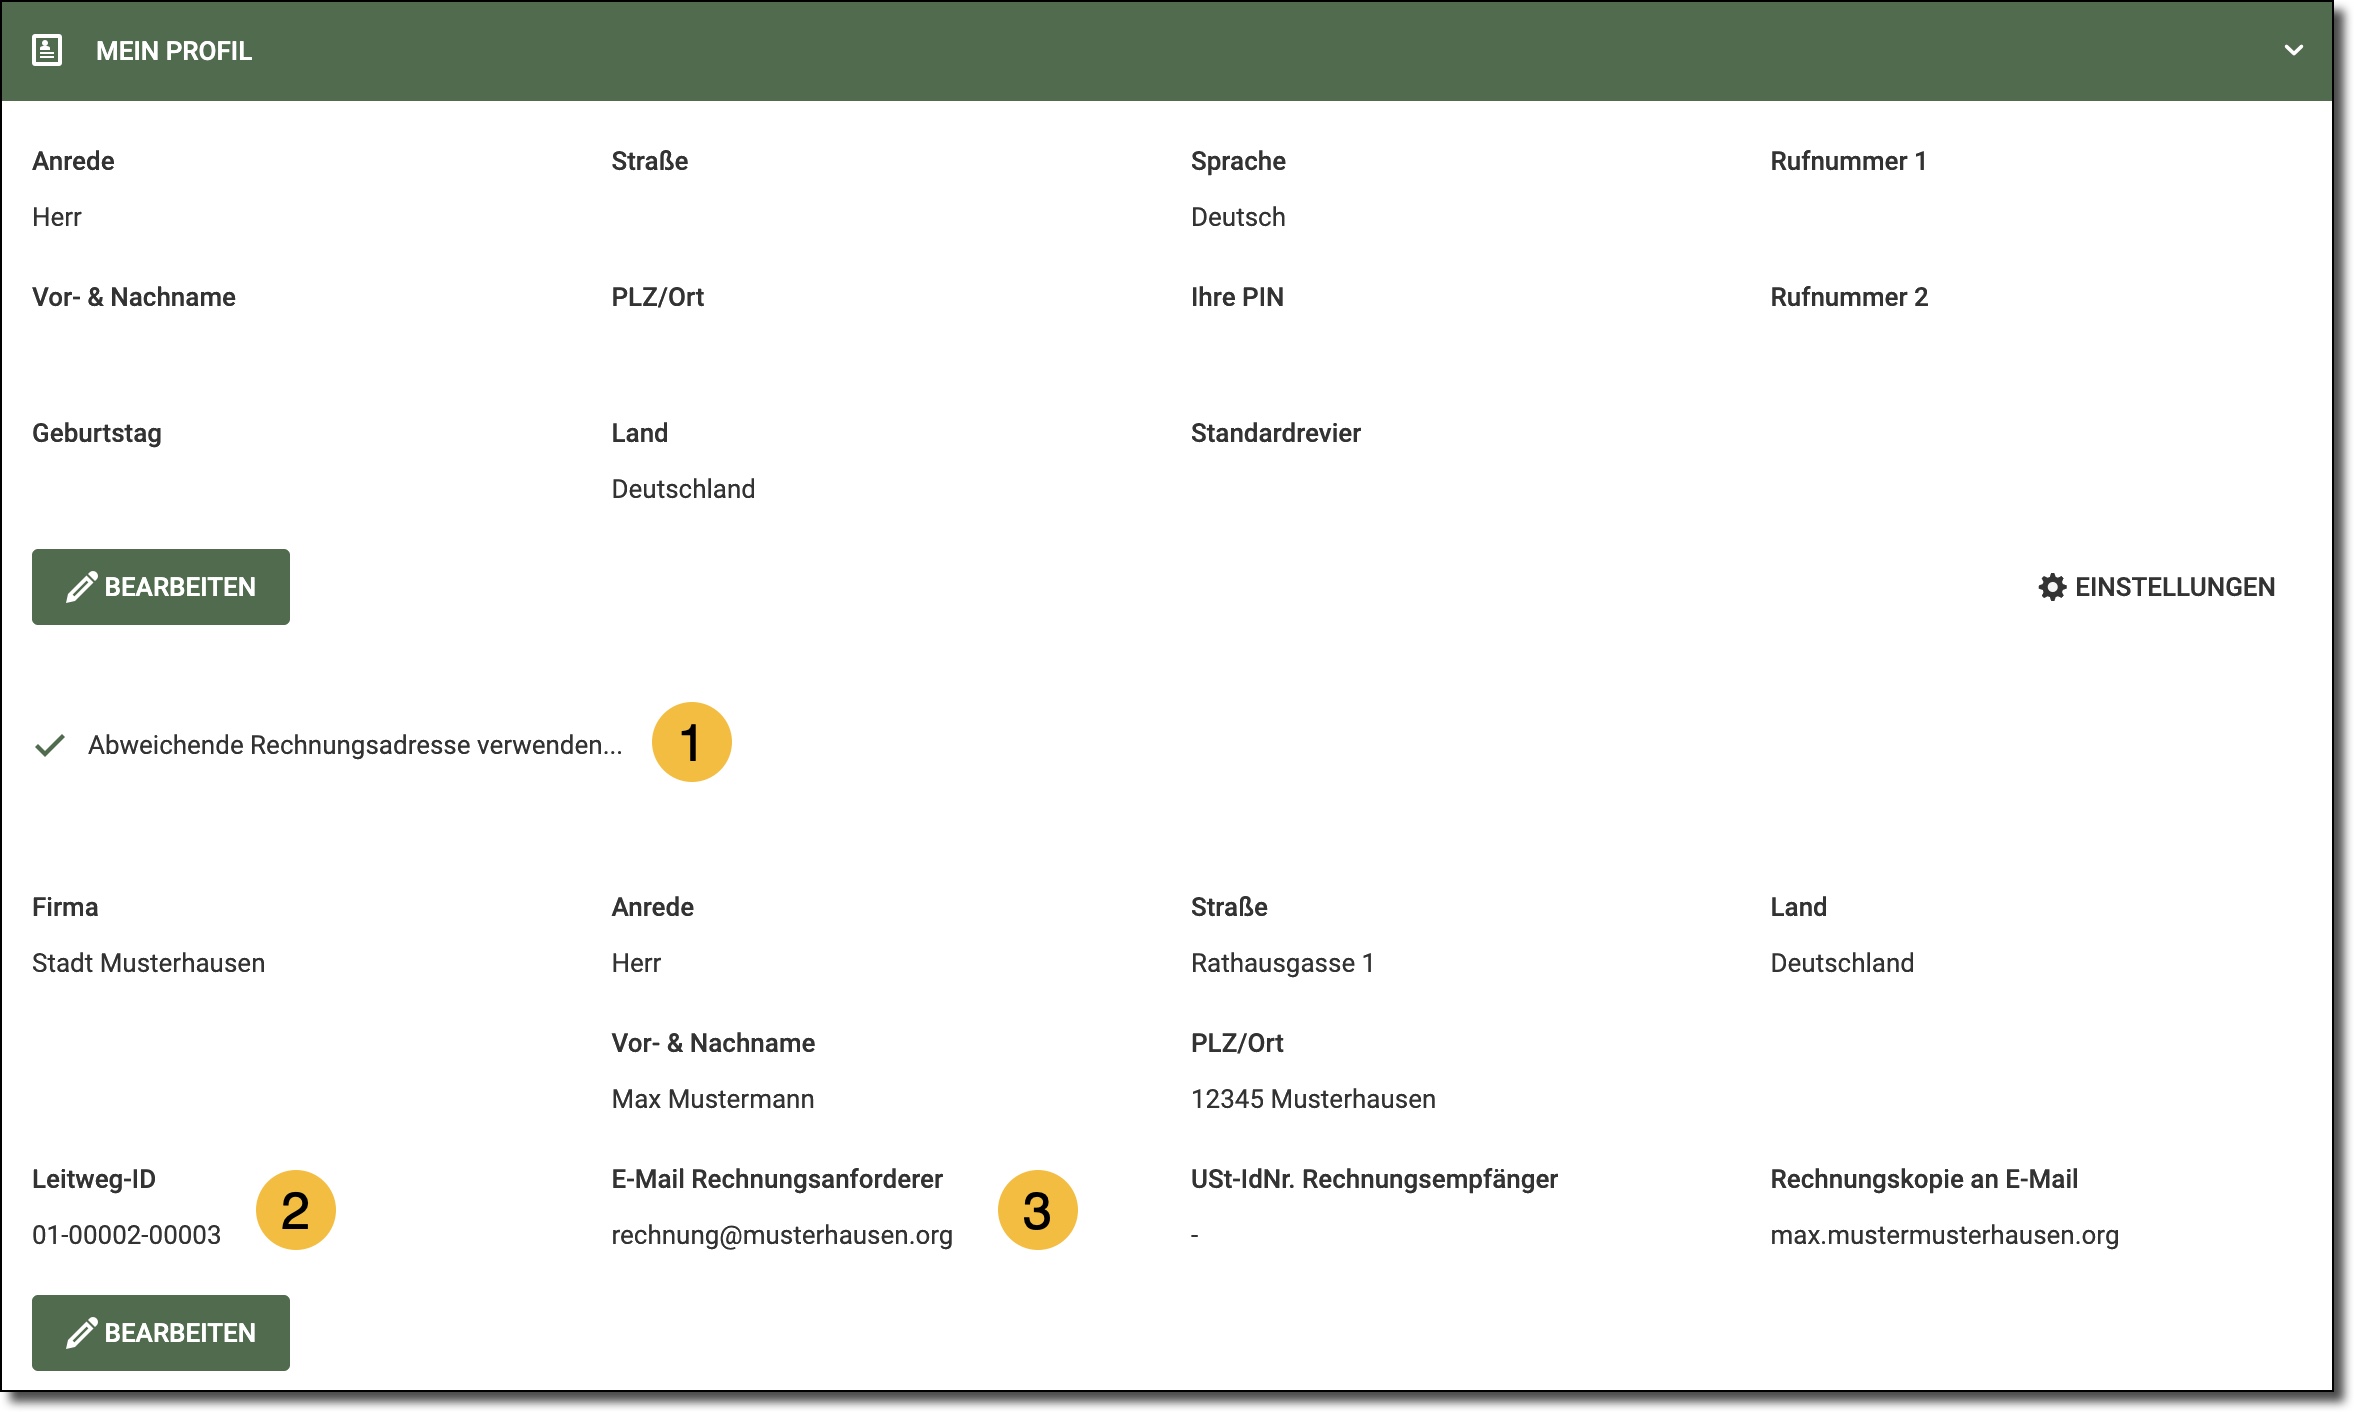The height and width of the screenshot is (1412, 2354).
Task: Click pencil icon on lower Bearbeiten
Action: (81, 1333)
